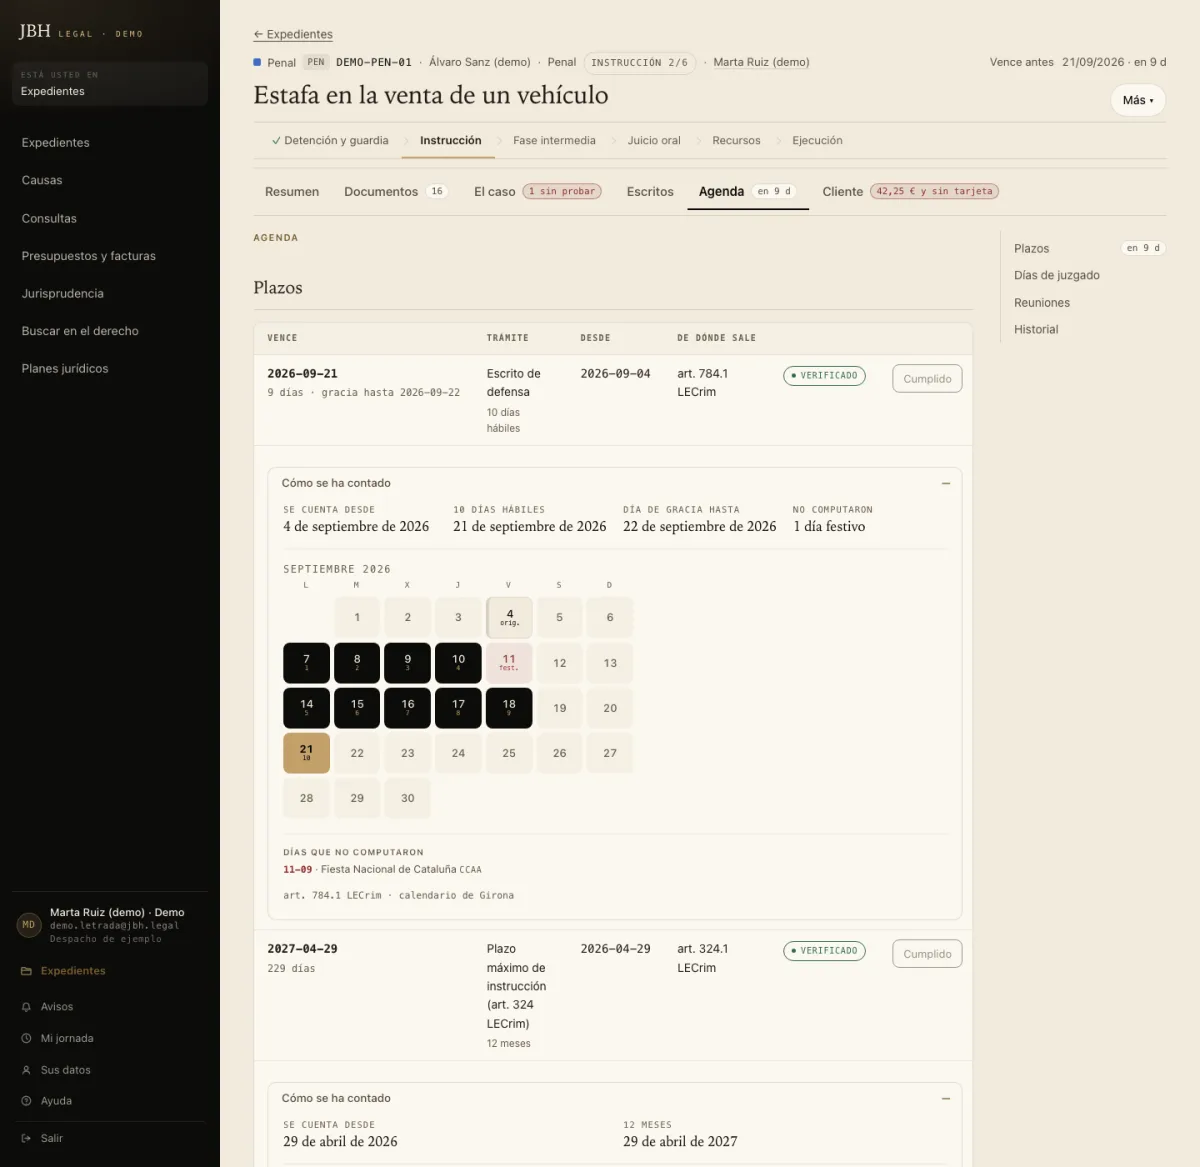The width and height of the screenshot is (1200, 1167).
Task: Click day 21 in the September calendar
Action: [306, 753]
